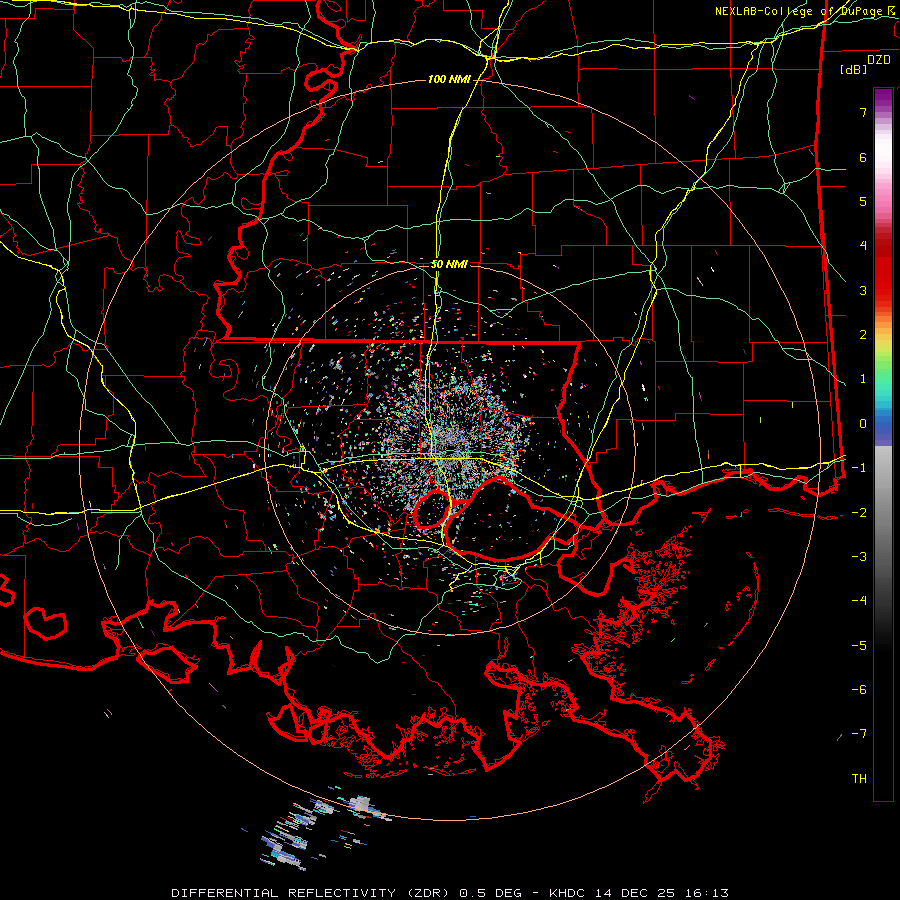Click the ZDR color scale bar
Image resolution: width=900 pixels, height=900 pixels.
click(883, 444)
